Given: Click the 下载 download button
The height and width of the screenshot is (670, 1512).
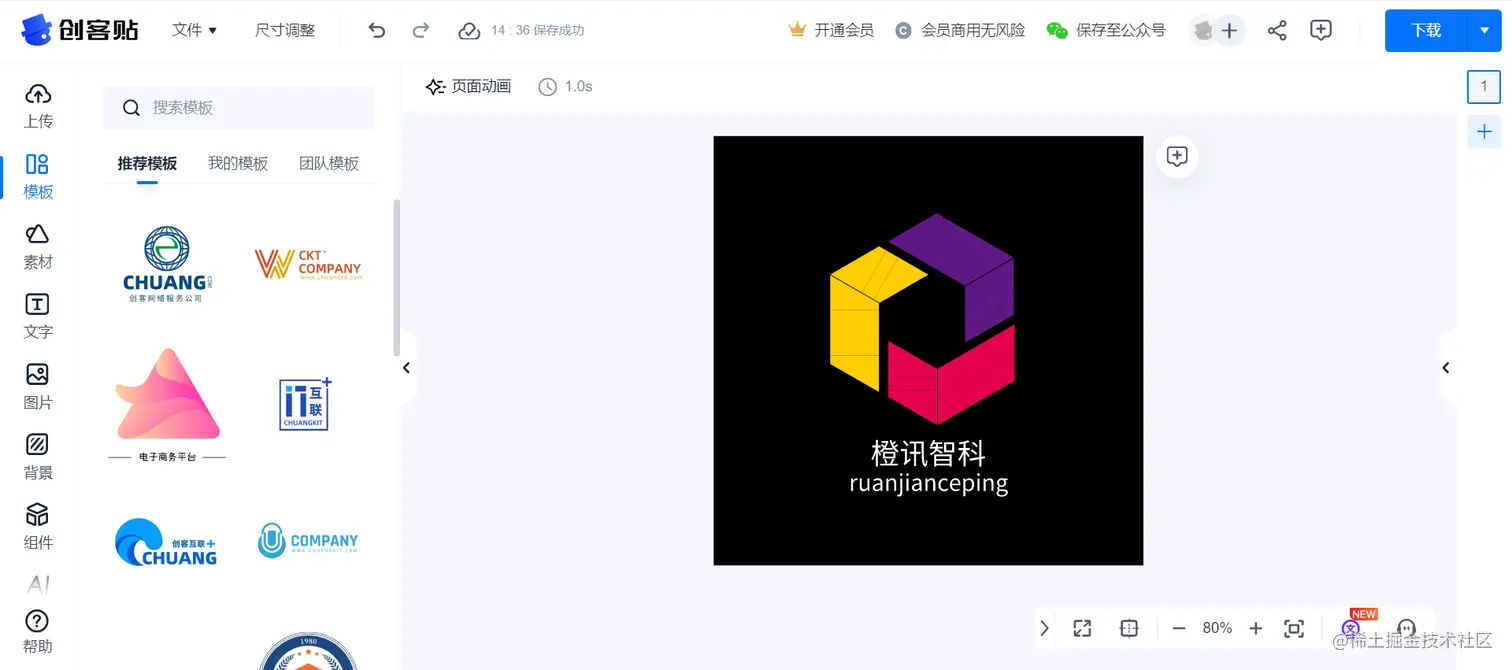Looking at the screenshot, I should click(x=1426, y=30).
